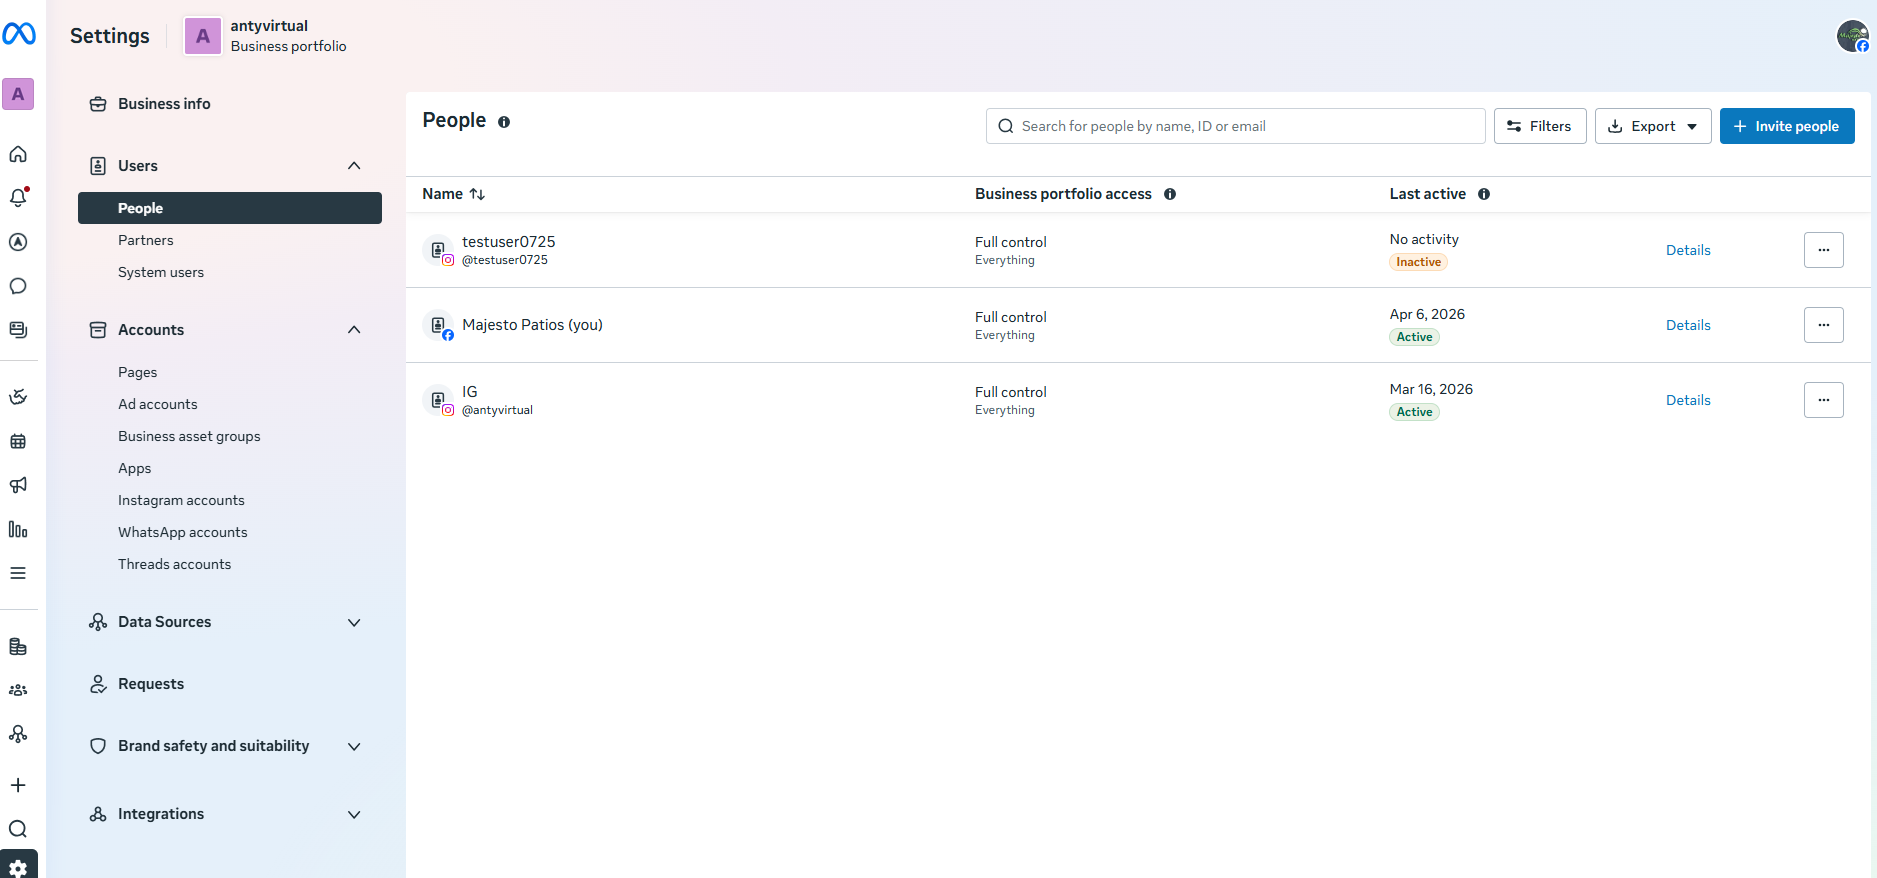Open Inbox chat bubble icon
This screenshot has width=1877, height=878.
[x=18, y=286]
